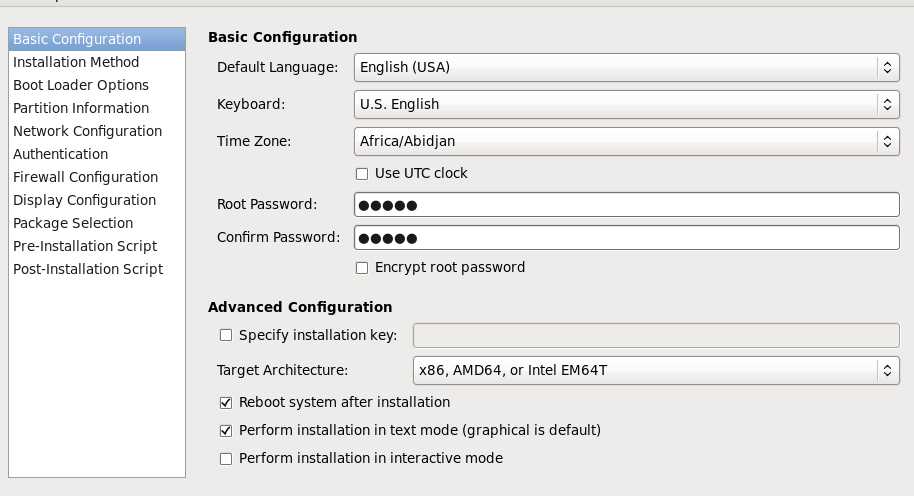
Task: Check Encrypt root password
Action: point(362,268)
